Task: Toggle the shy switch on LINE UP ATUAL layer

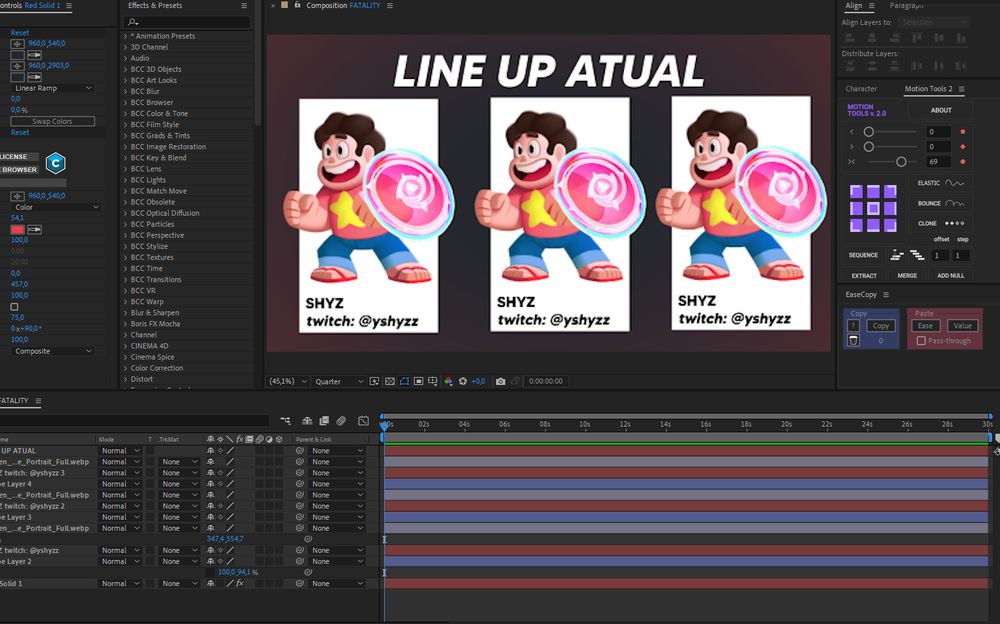Action: (x=210, y=451)
